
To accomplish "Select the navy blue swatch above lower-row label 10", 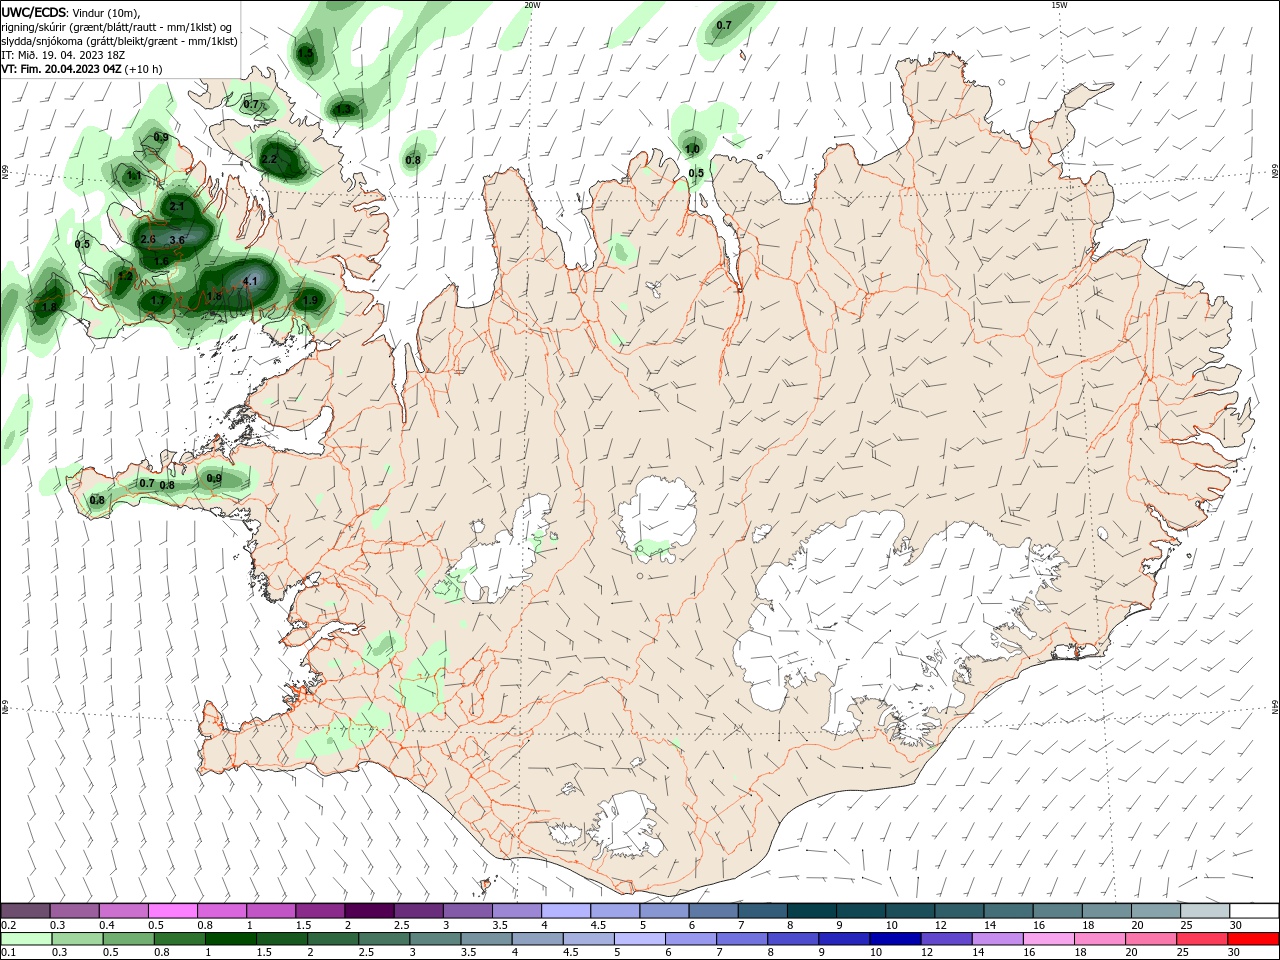I will [893, 939].
